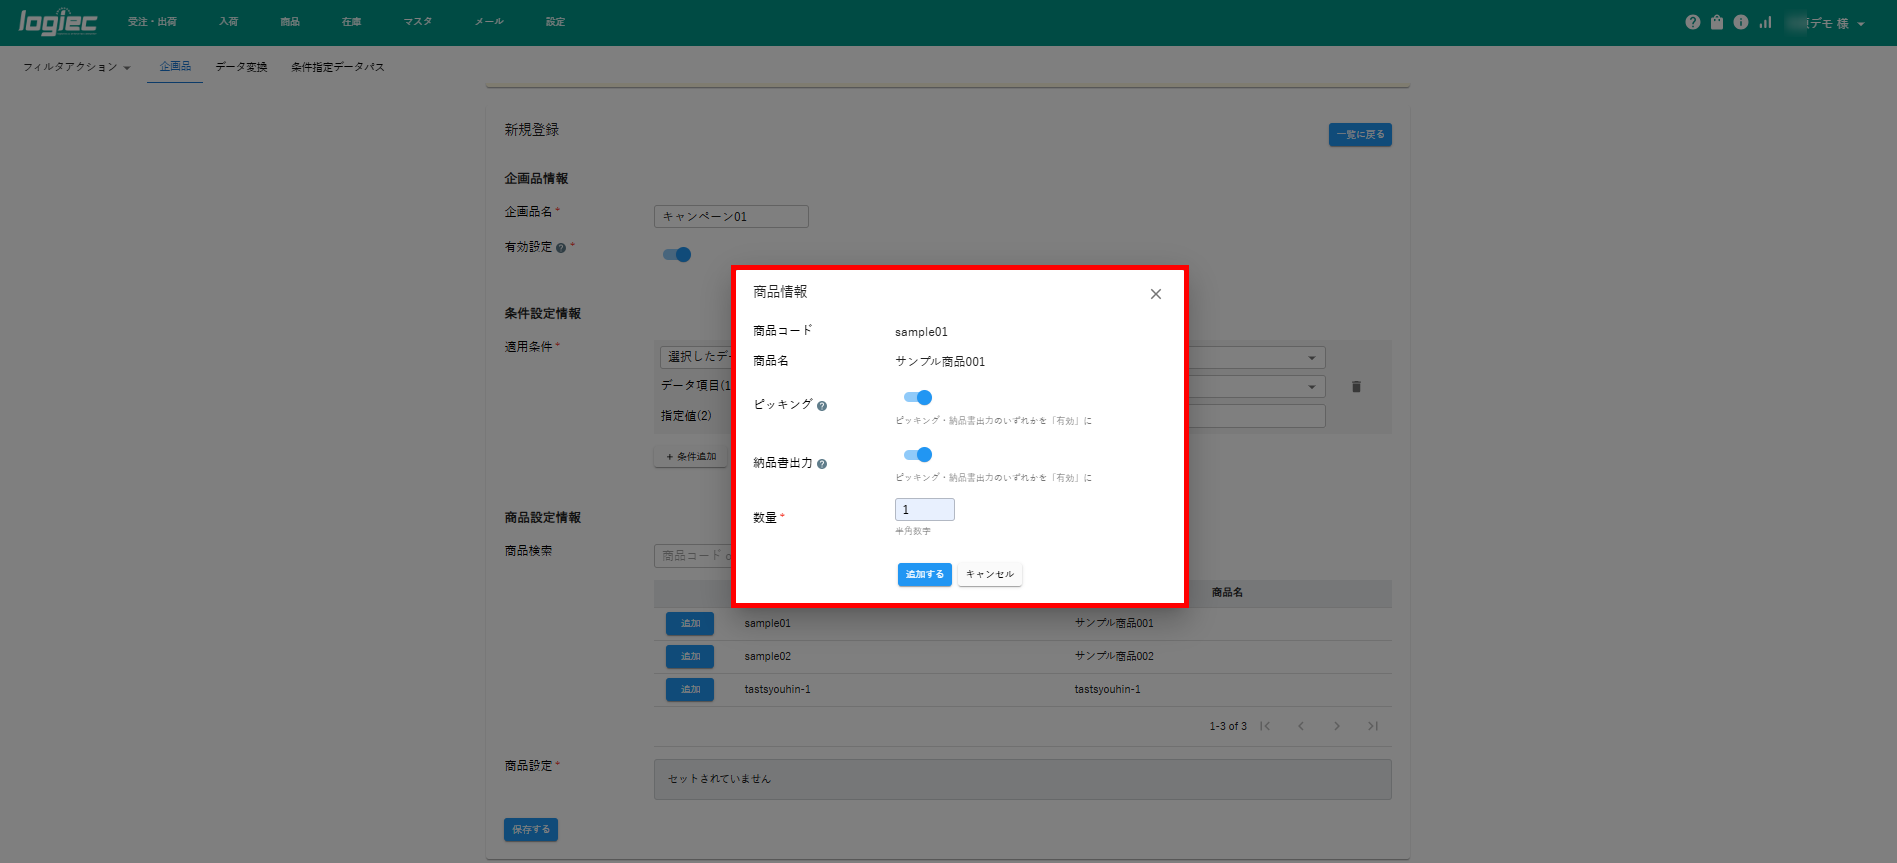Image resolution: width=1897 pixels, height=863 pixels.
Task: Close the 商品情報 dialog with X
Action: pos(1156,294)
